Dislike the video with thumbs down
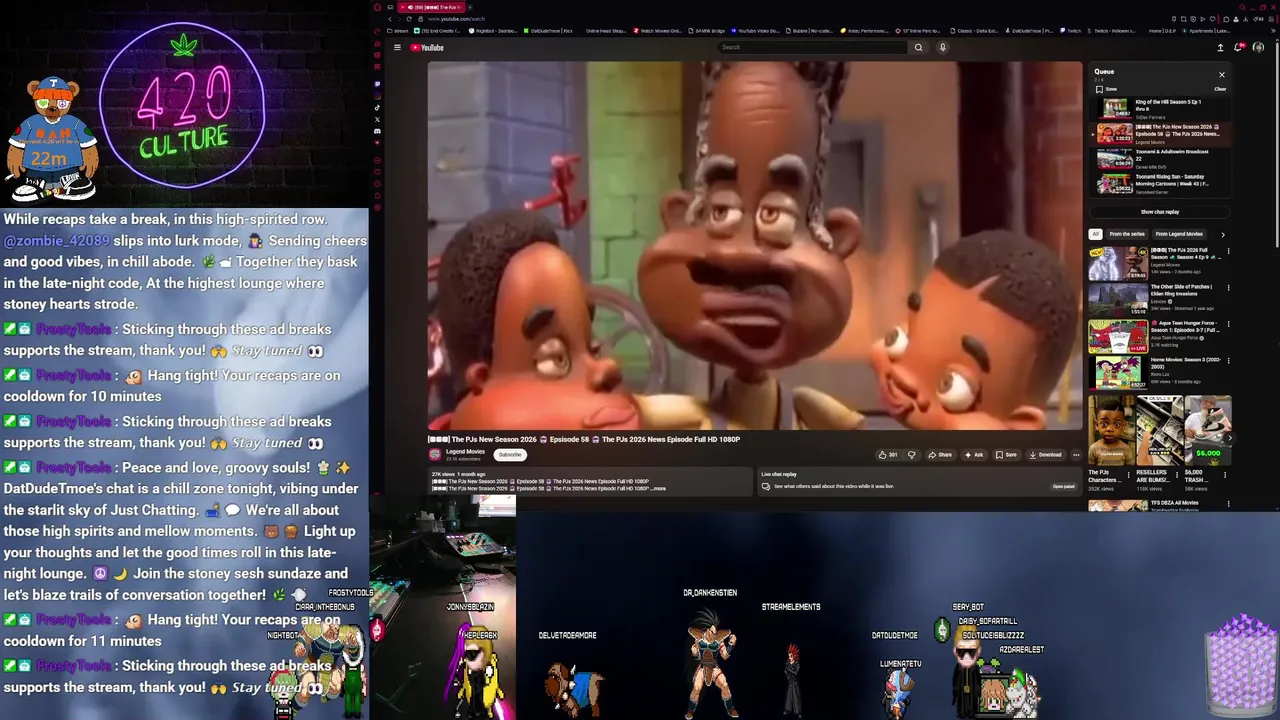The image size is (1280, 720). coord(911,454)
